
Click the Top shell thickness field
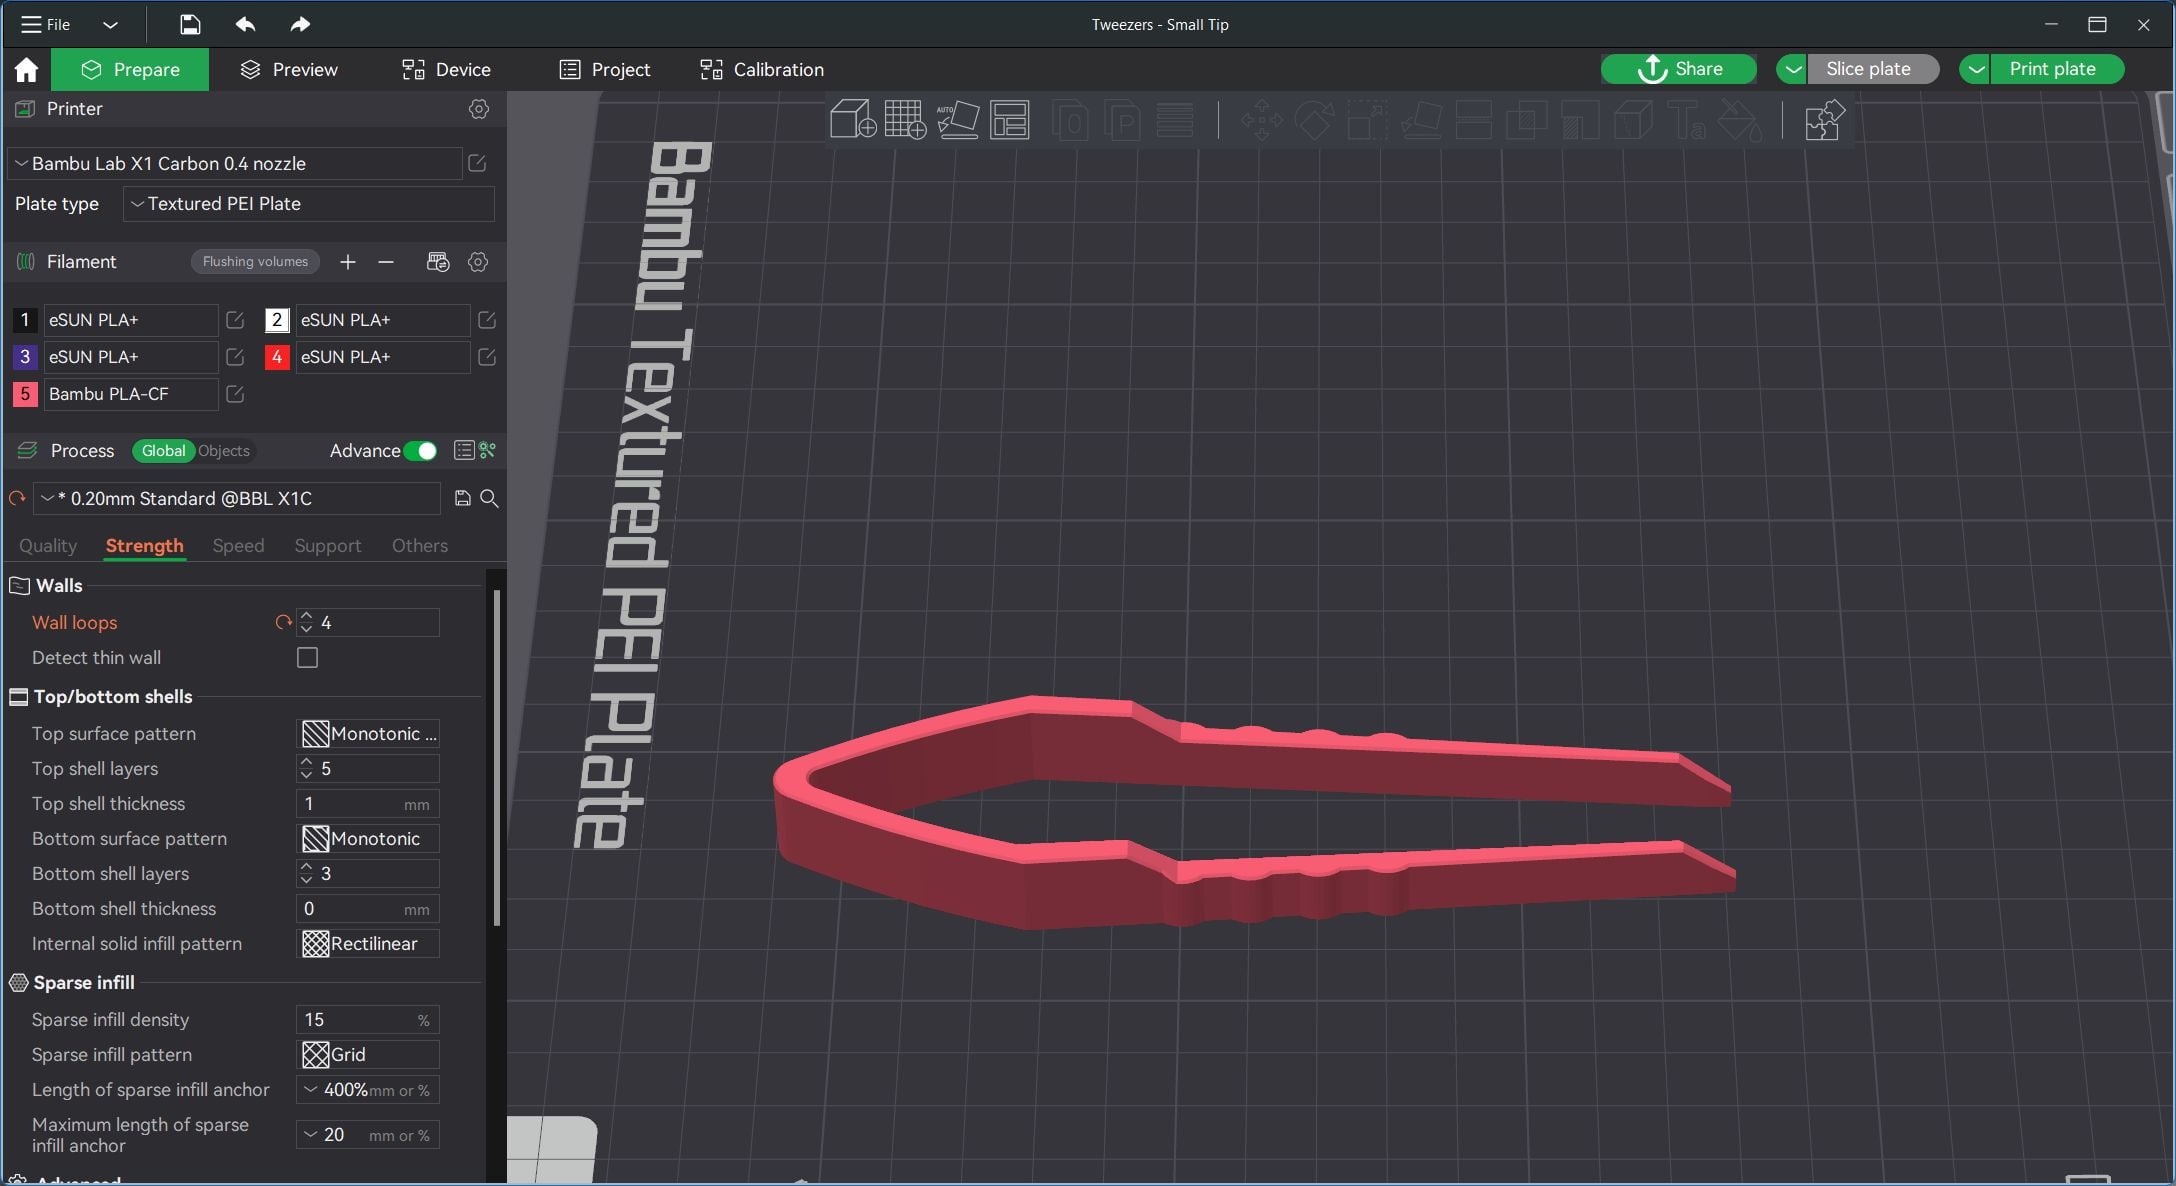pyautogui.click(x=368, y=804)
